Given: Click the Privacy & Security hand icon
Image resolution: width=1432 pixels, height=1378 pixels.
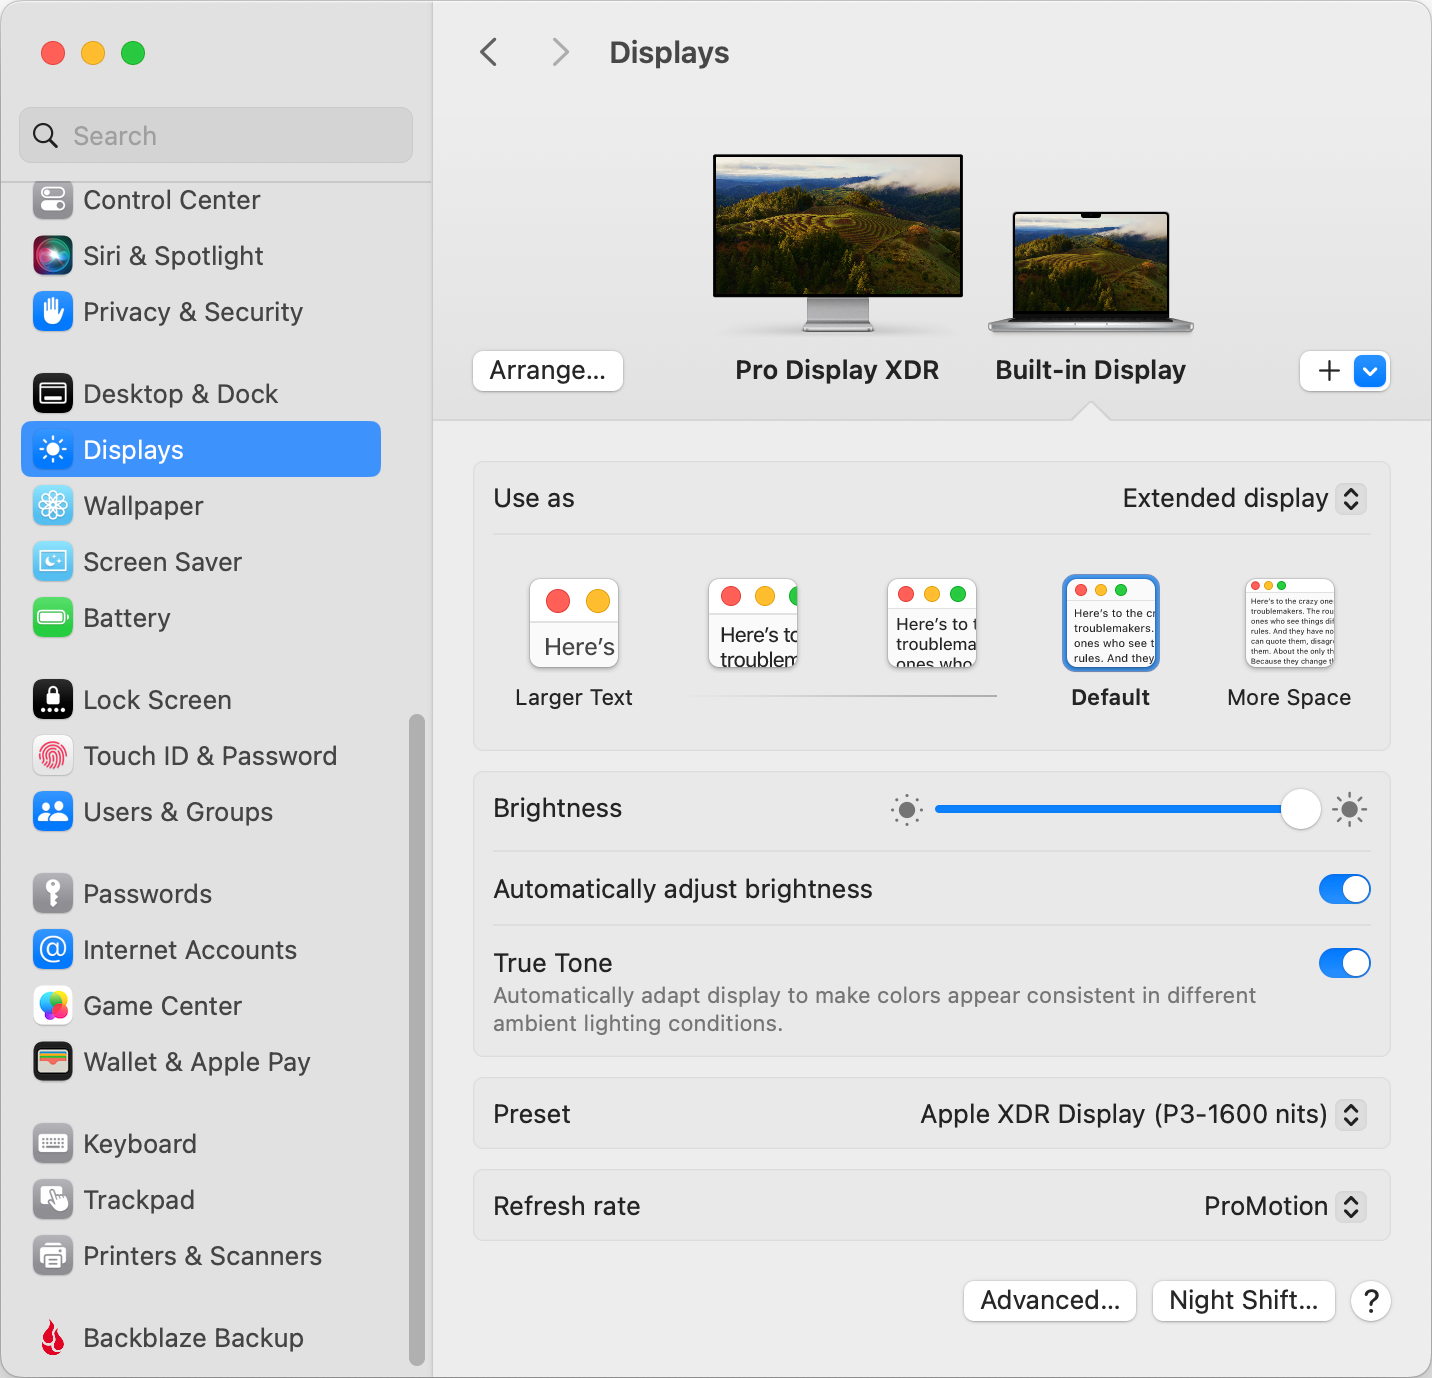Looking at the screenshot, I should [52, 312].
